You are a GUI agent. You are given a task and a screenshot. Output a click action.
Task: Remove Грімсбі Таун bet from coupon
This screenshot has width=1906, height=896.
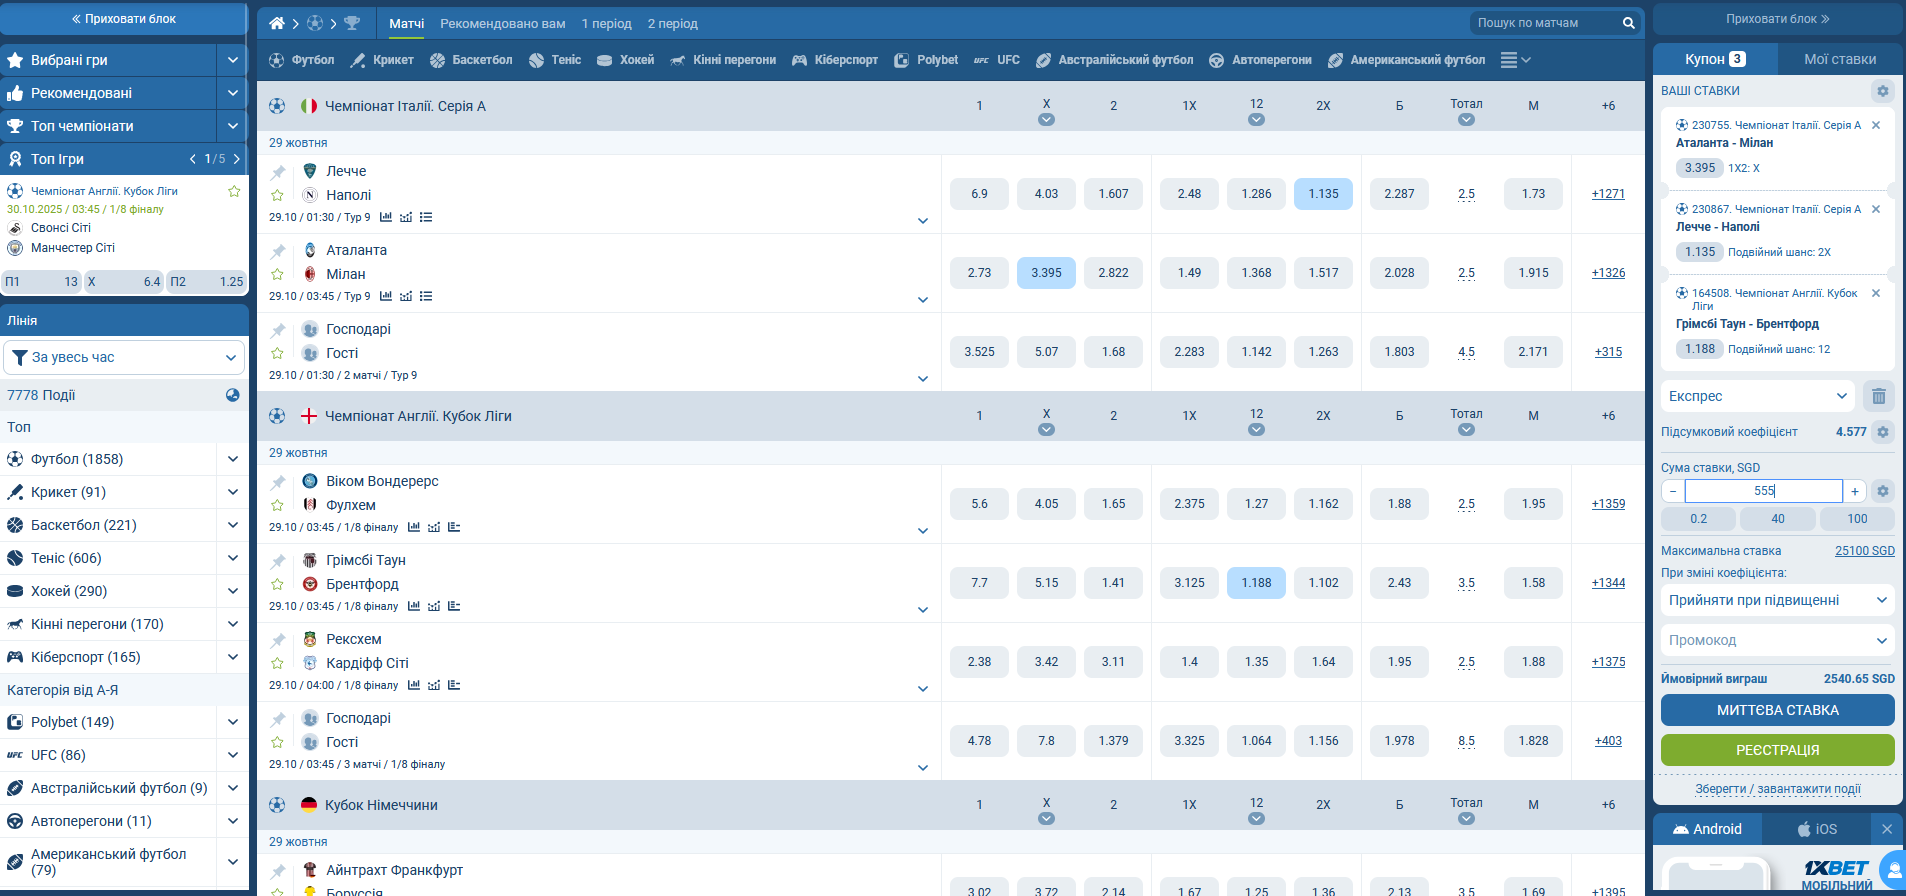click(x=1876, y=293)
